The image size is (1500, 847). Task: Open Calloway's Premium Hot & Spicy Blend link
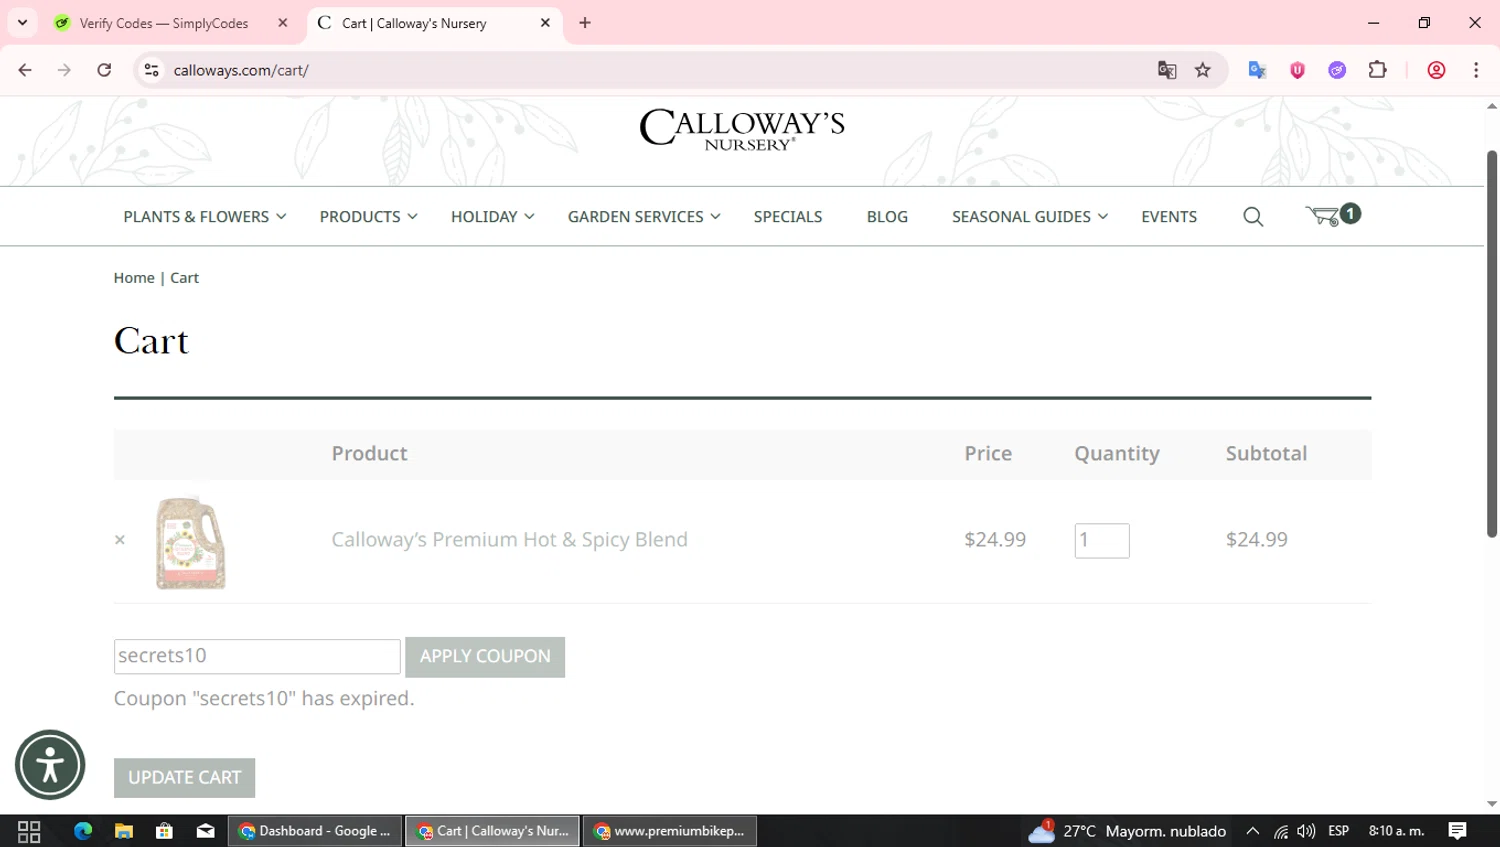[x=510, y=540]
